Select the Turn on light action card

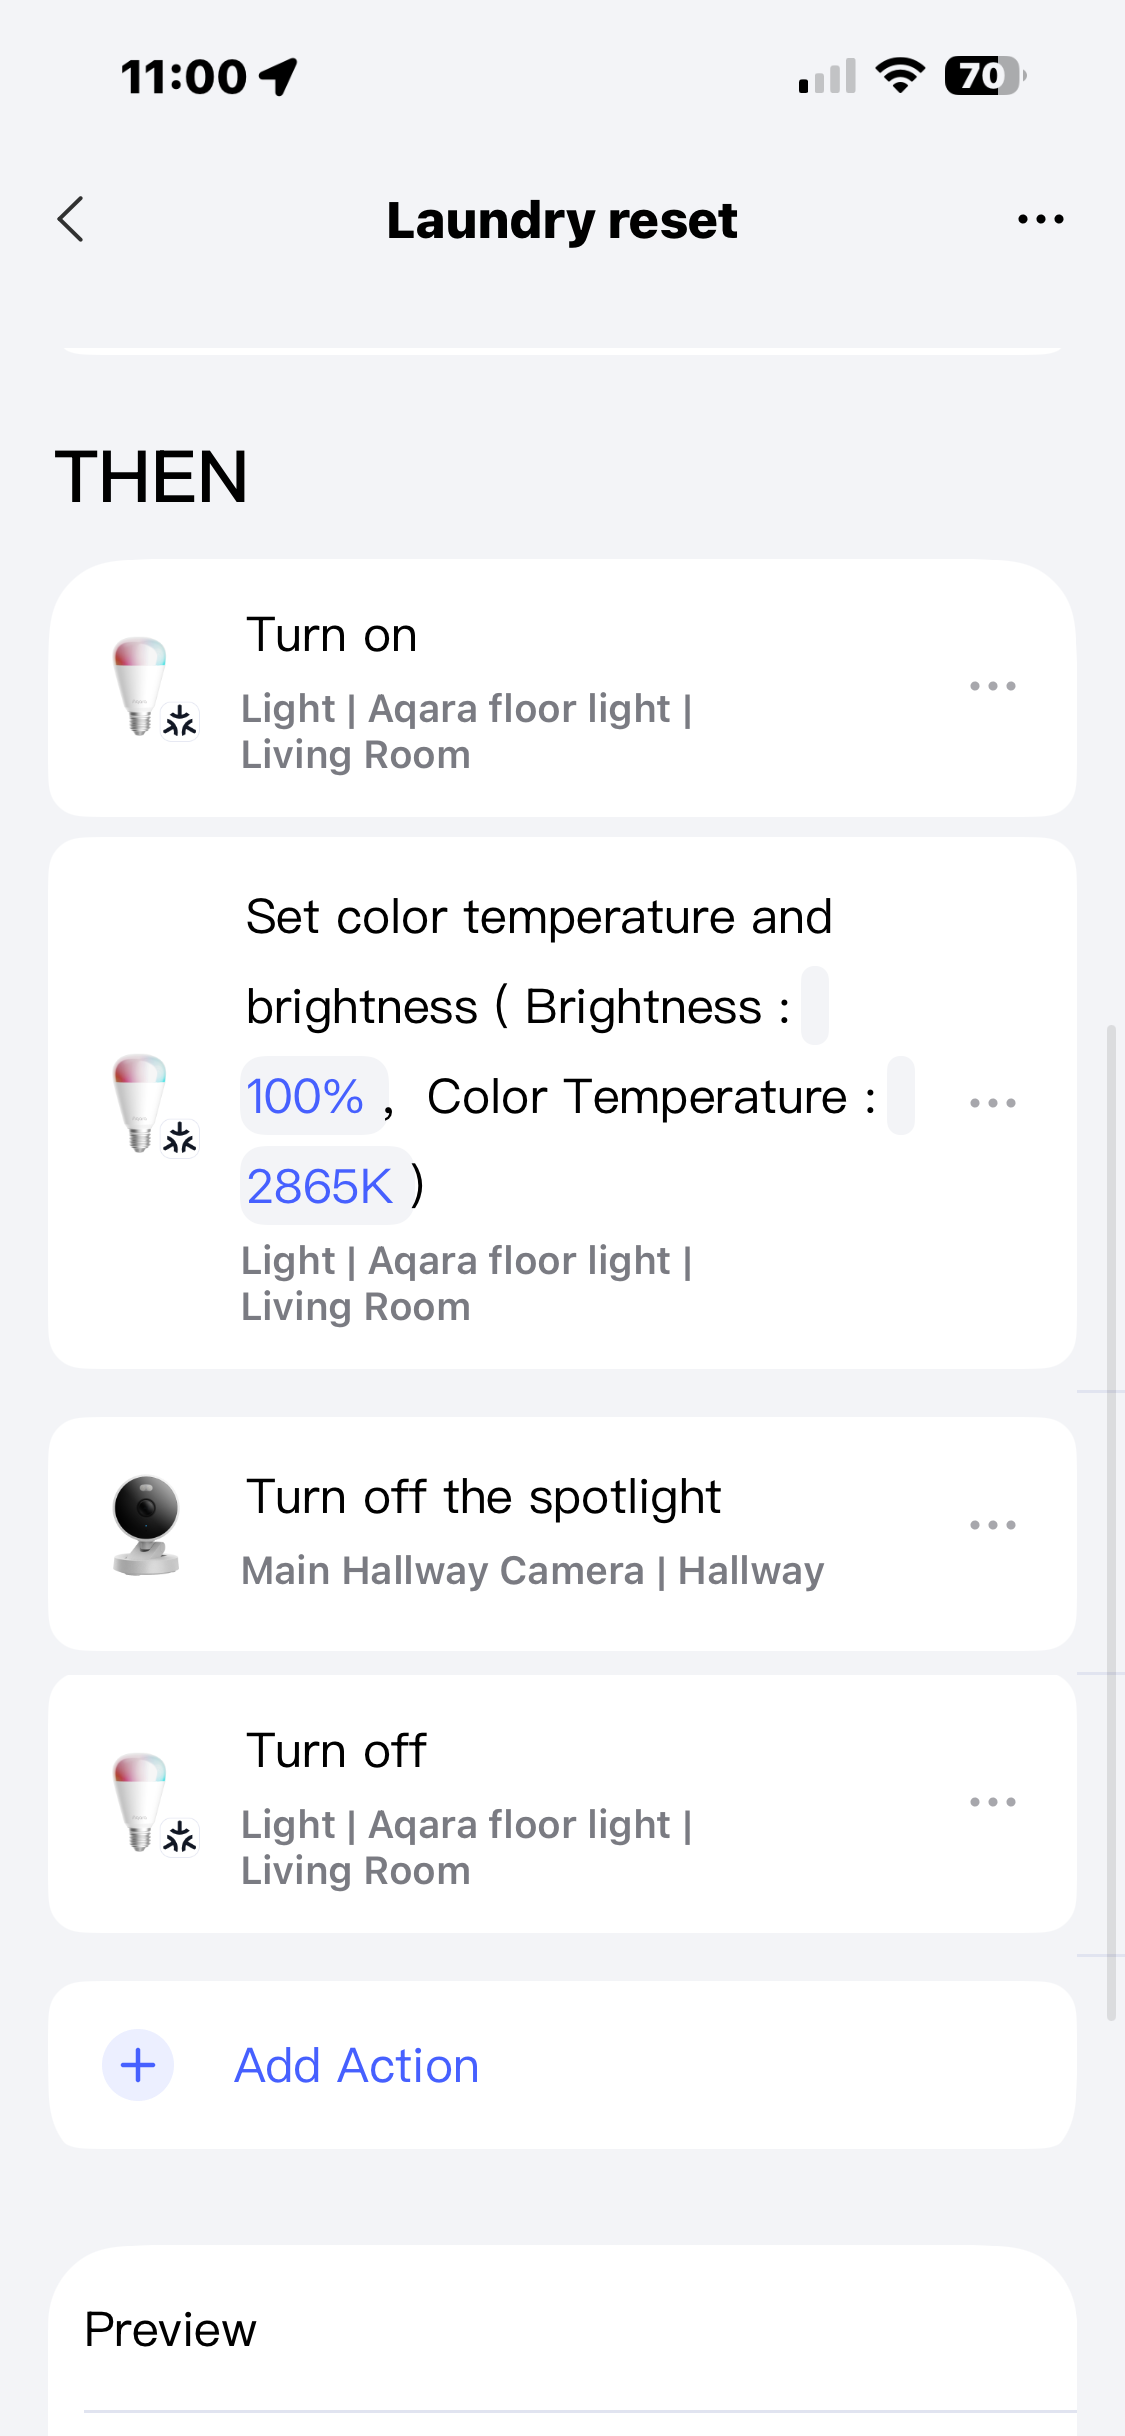pos(560,688)
